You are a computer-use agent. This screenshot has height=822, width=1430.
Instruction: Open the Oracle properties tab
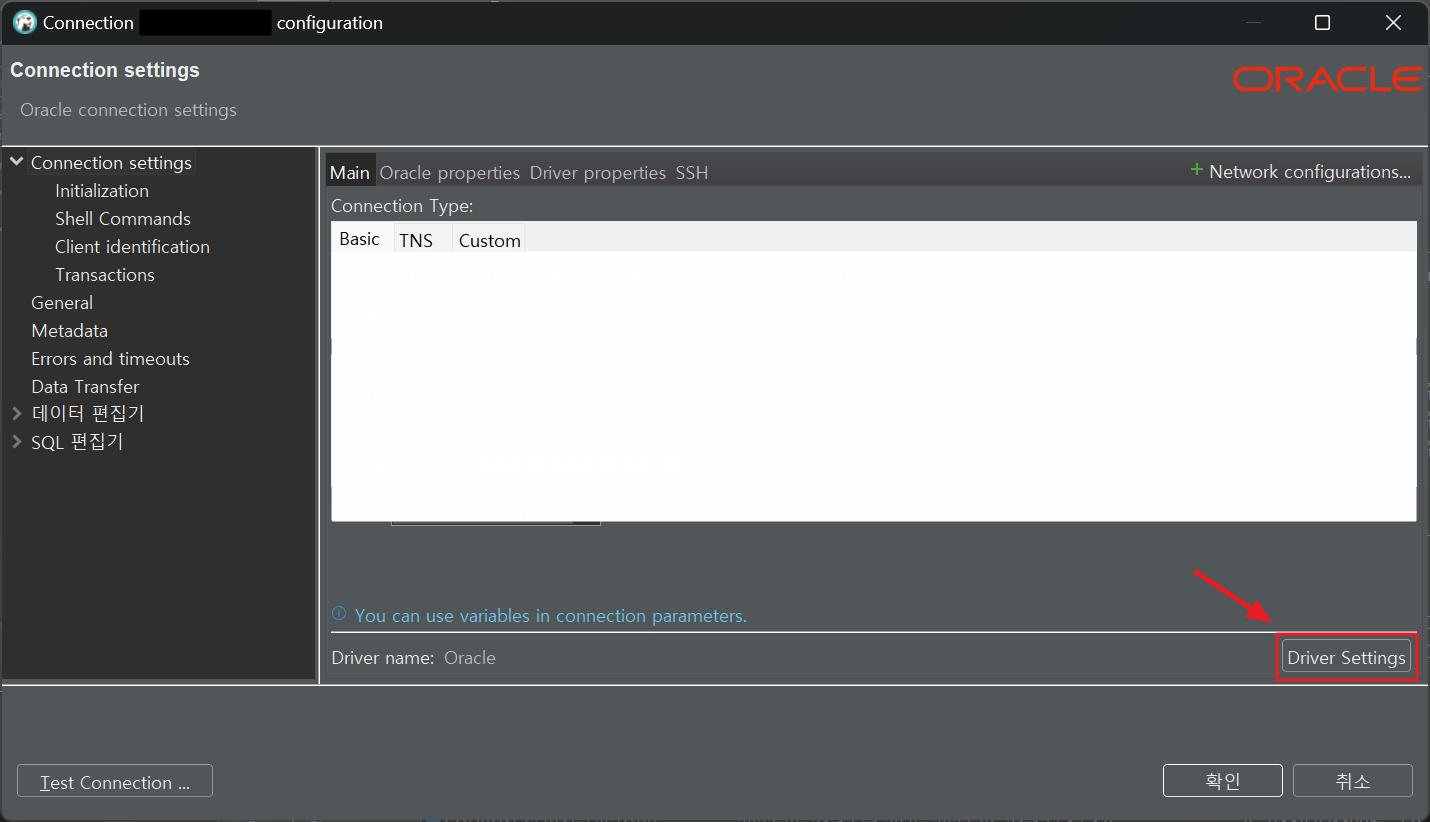coord(450,172)
